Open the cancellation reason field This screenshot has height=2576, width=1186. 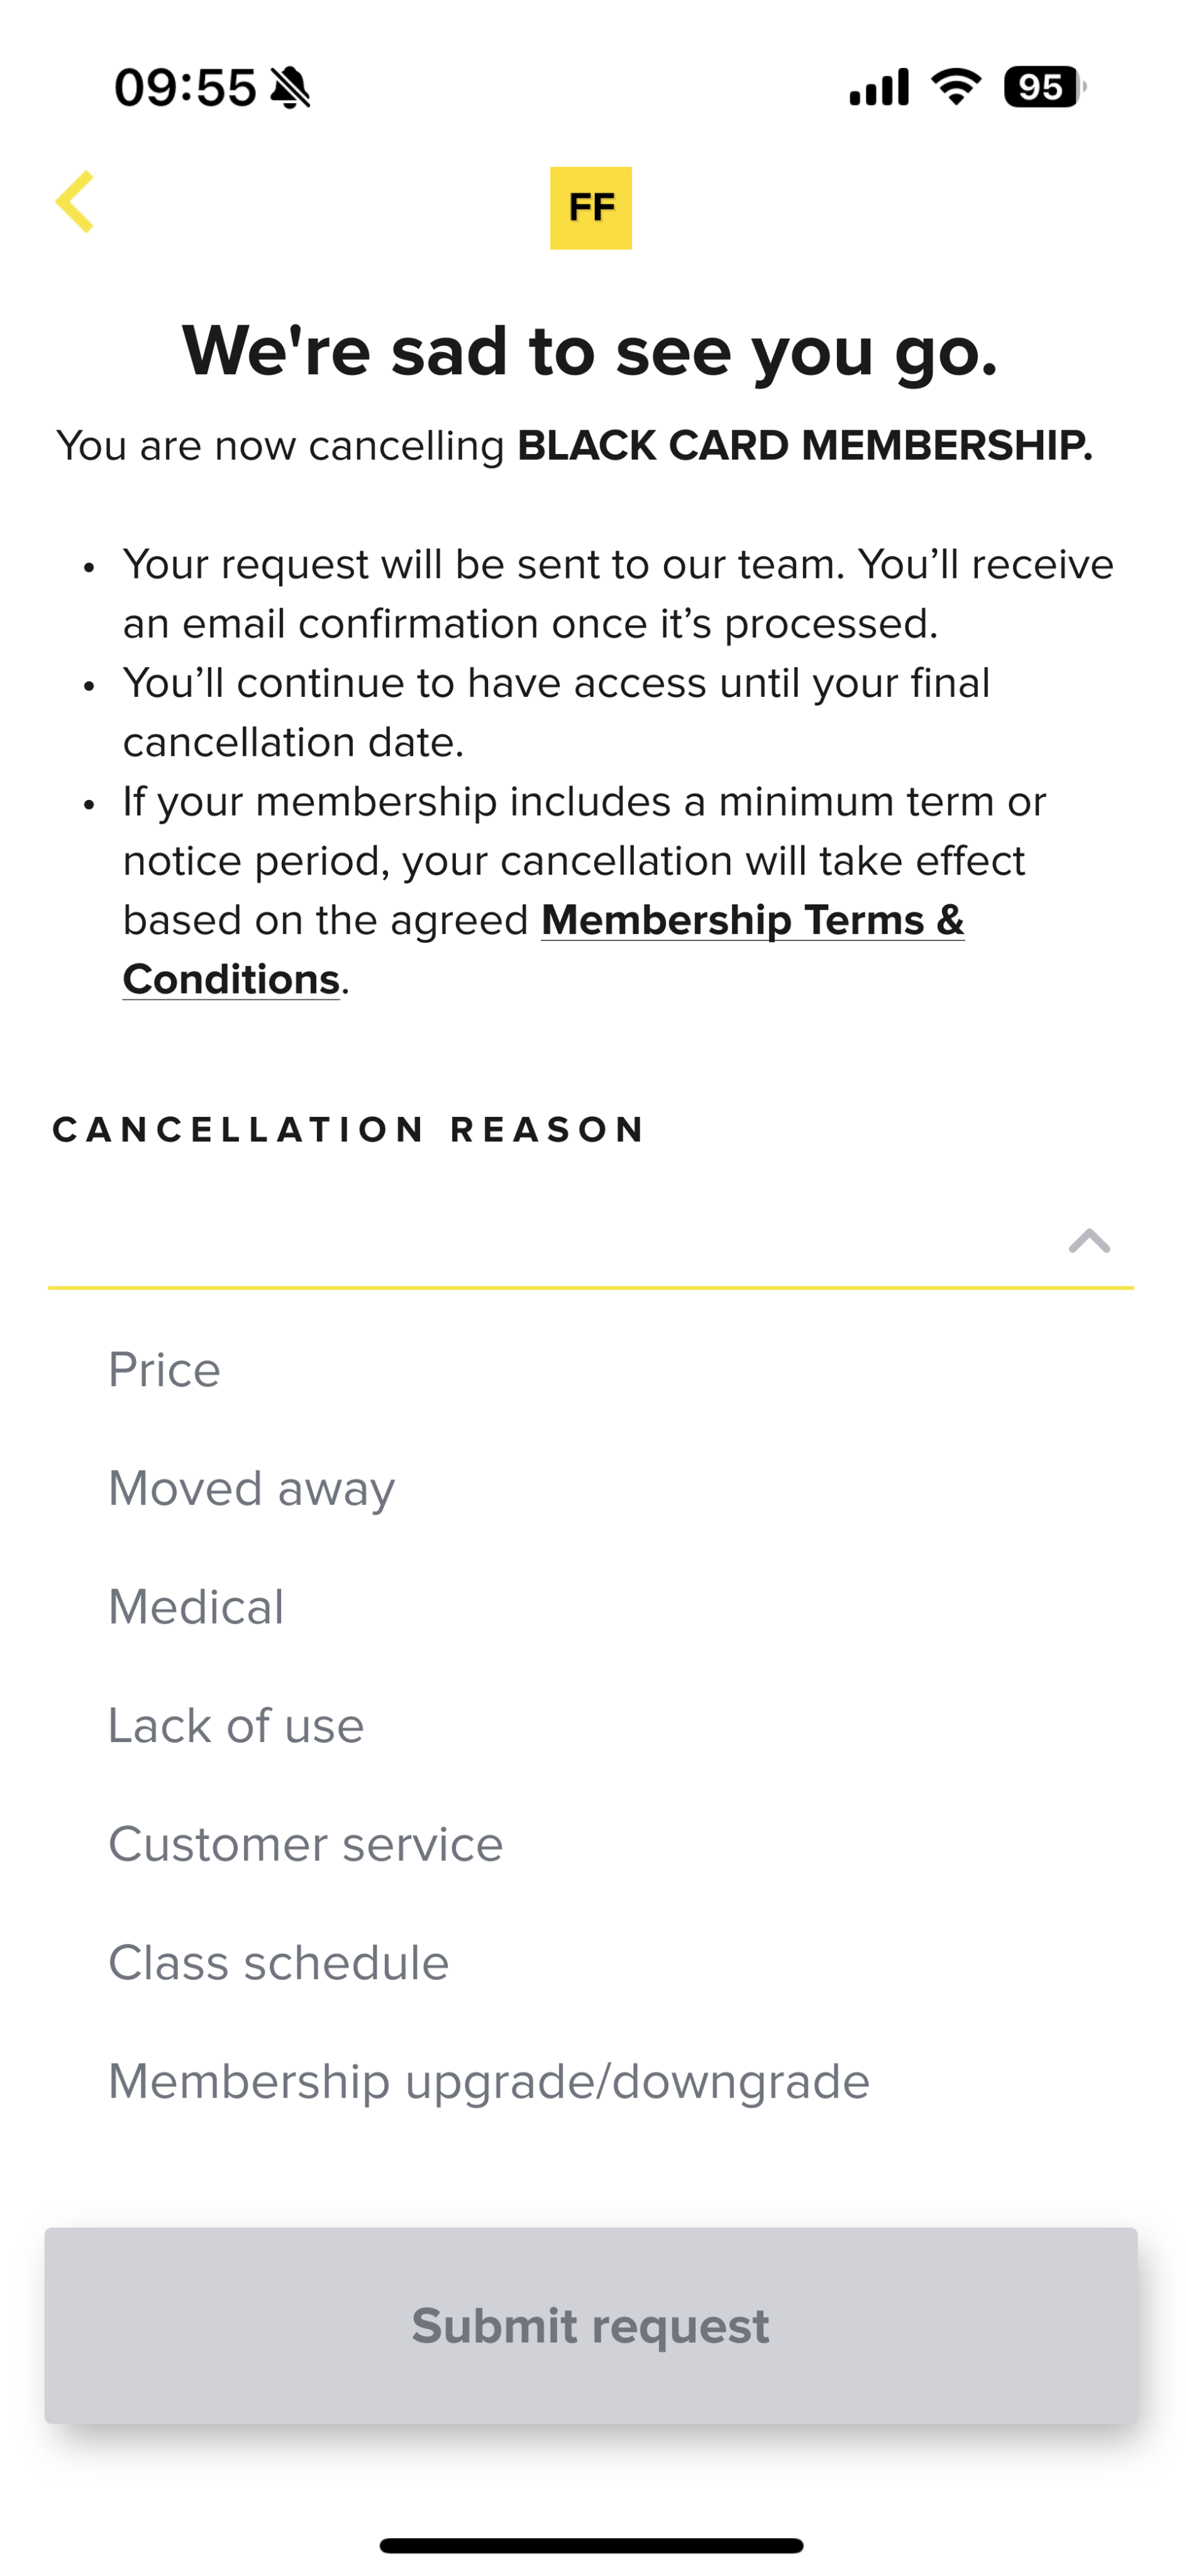(x=591, y=1241)
